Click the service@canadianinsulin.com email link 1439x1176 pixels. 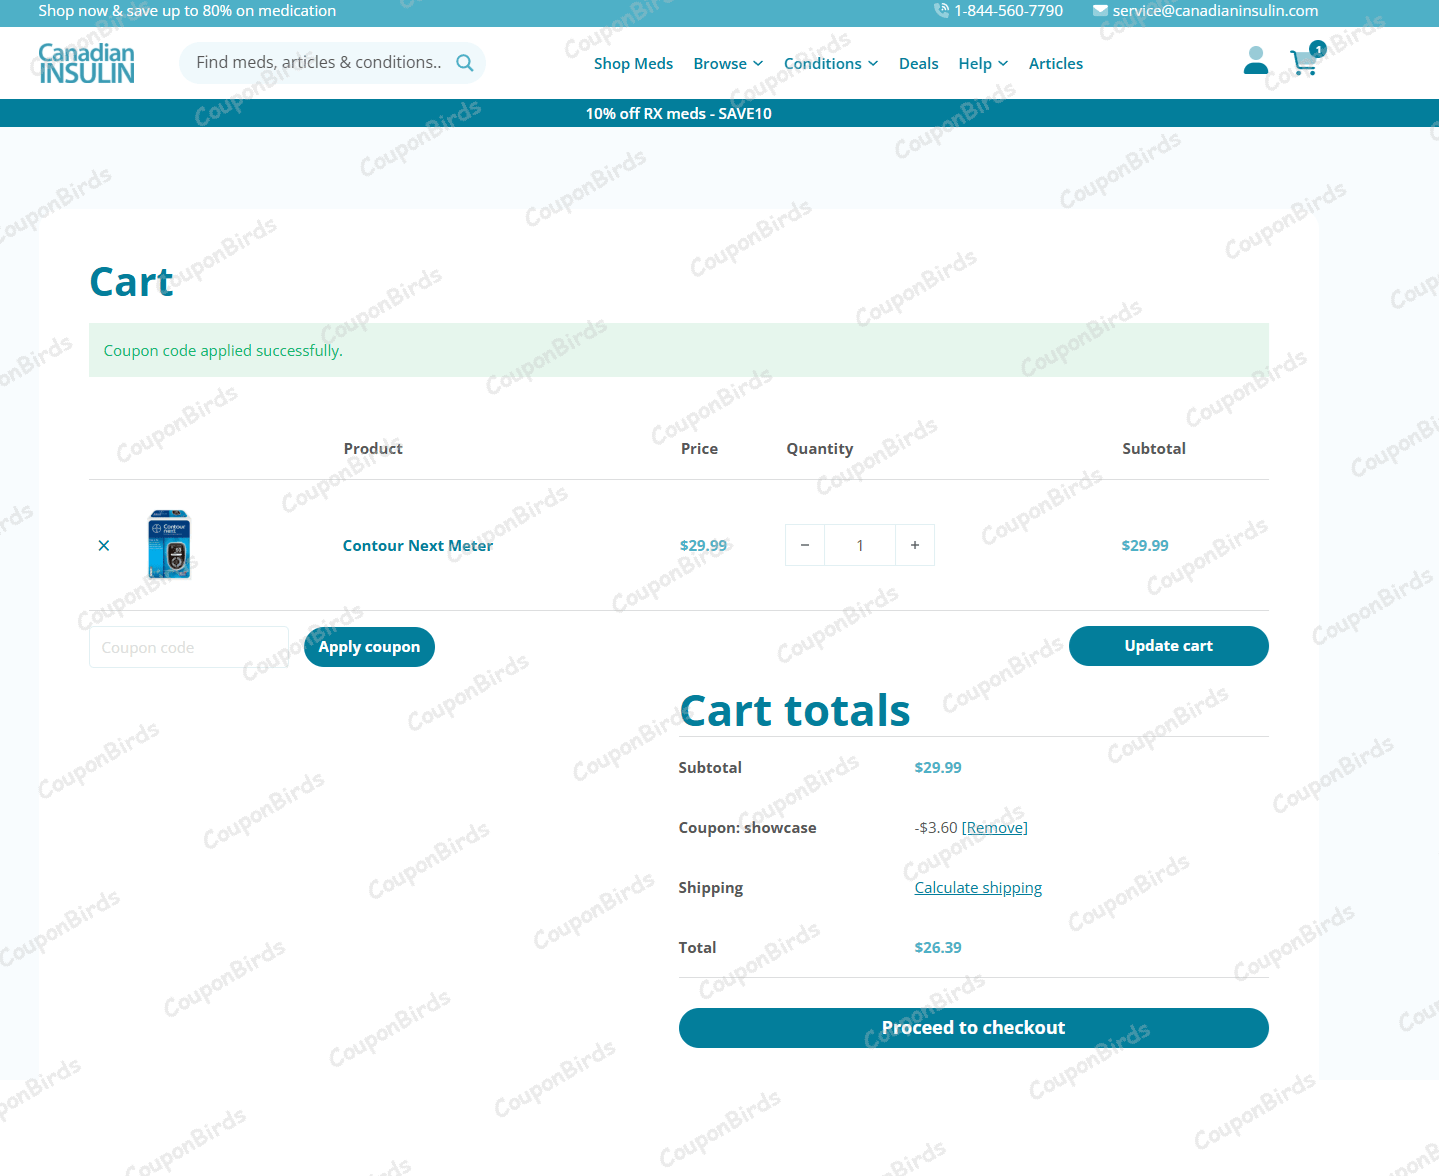pyautogui.click(x=1215, y=10)
